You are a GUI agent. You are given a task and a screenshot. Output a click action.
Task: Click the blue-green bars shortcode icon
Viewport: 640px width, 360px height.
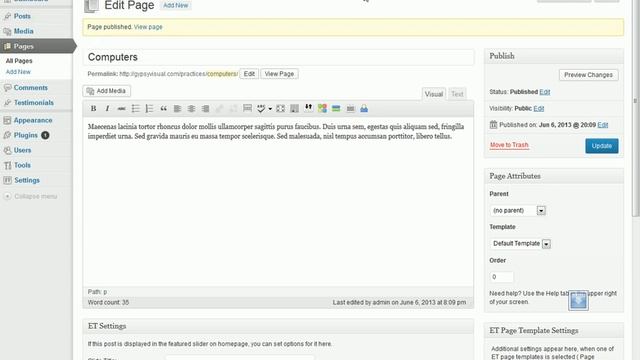[x=336, y=108]
